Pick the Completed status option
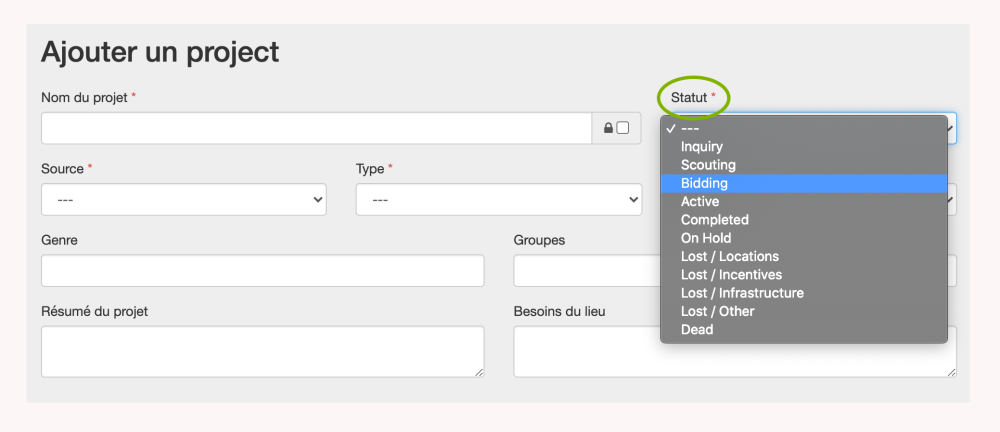 (x=714, y=220)
